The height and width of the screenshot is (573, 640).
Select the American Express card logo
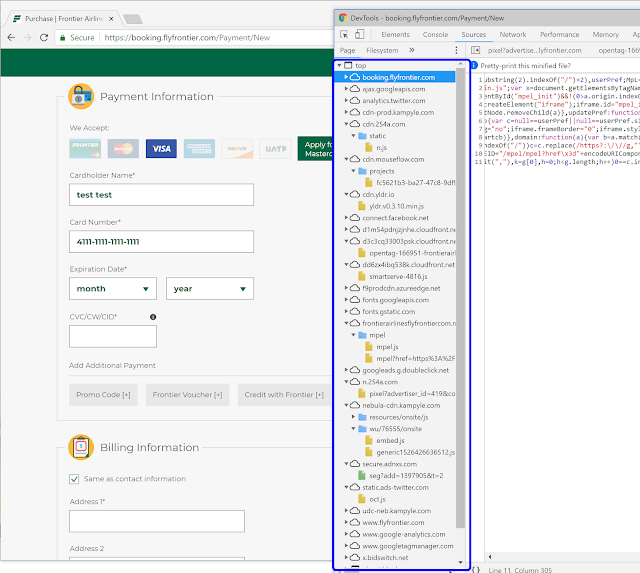pos(199,149)
